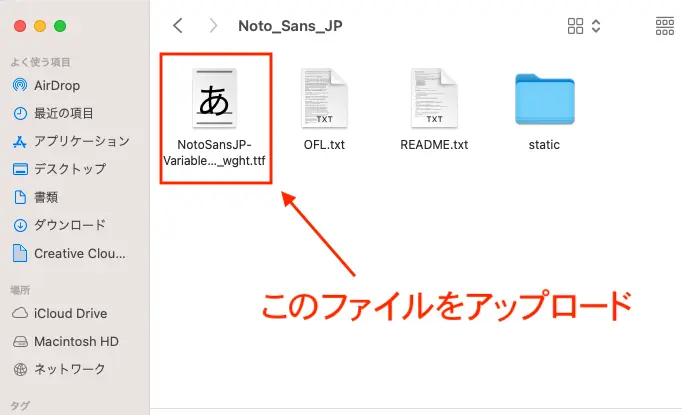Open ダウンロード in the sidebar
The image size is (682, 415).
70,225
